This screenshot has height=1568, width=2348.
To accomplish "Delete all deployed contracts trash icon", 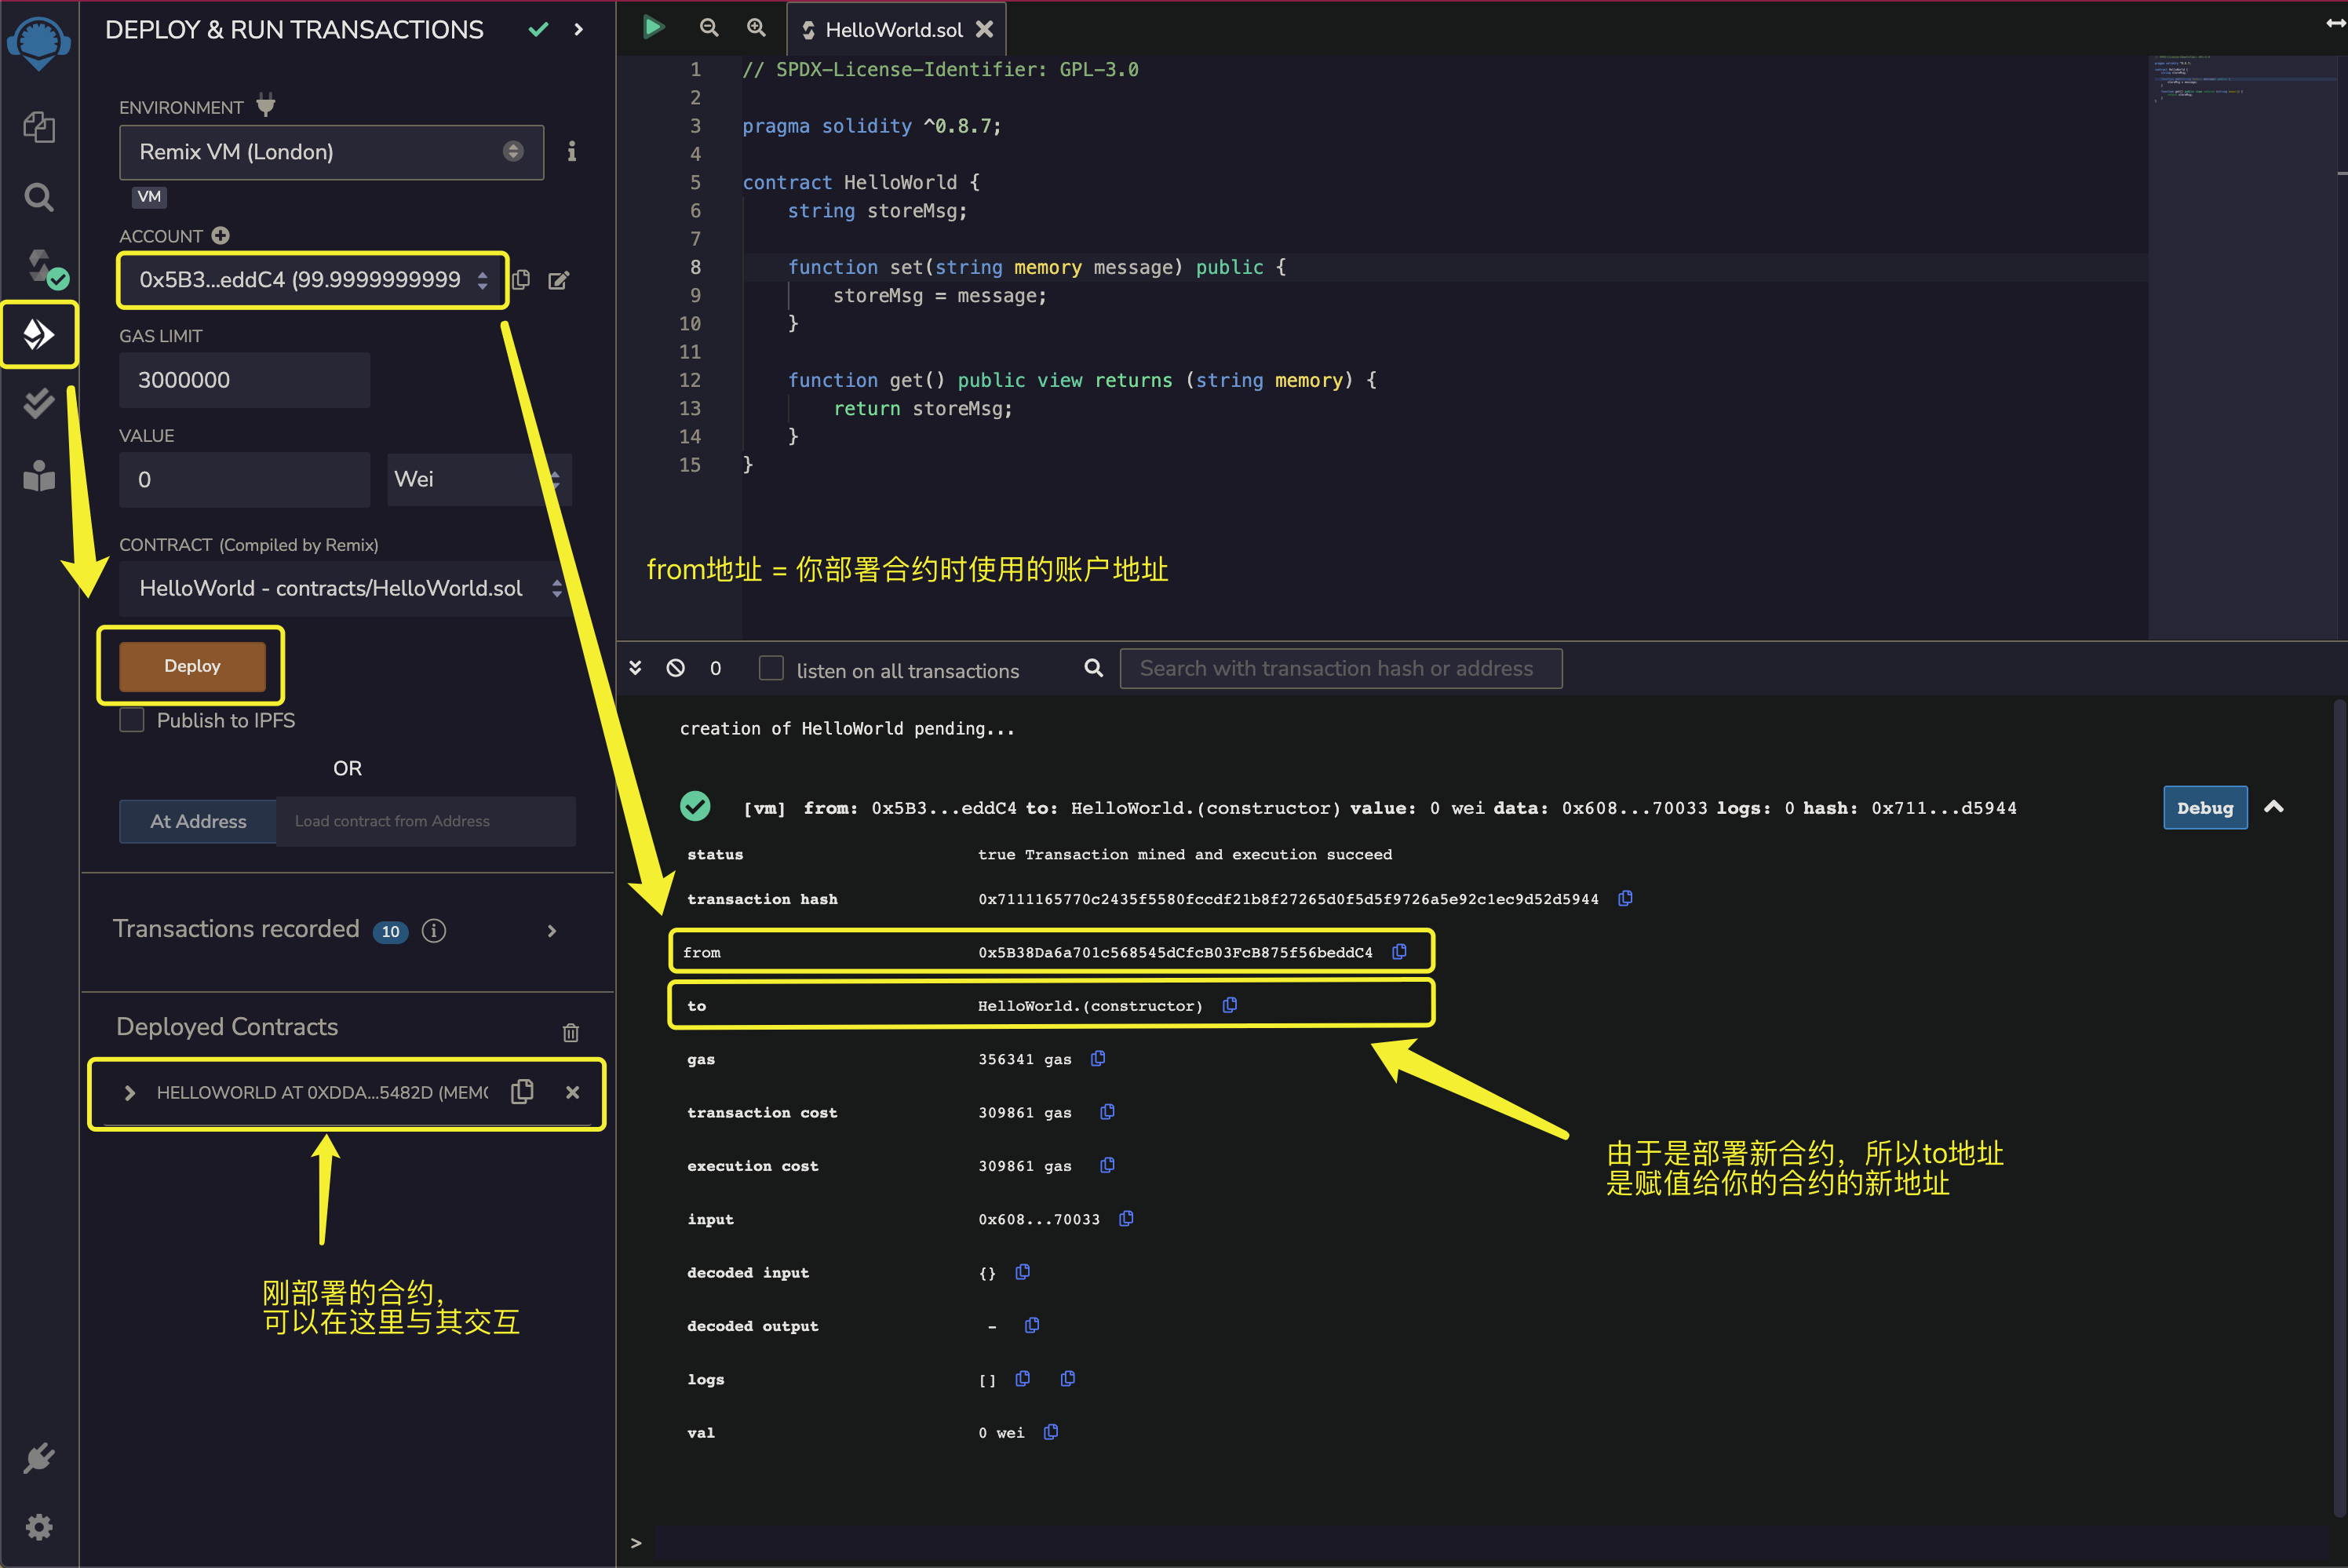I will [570, 1032].
